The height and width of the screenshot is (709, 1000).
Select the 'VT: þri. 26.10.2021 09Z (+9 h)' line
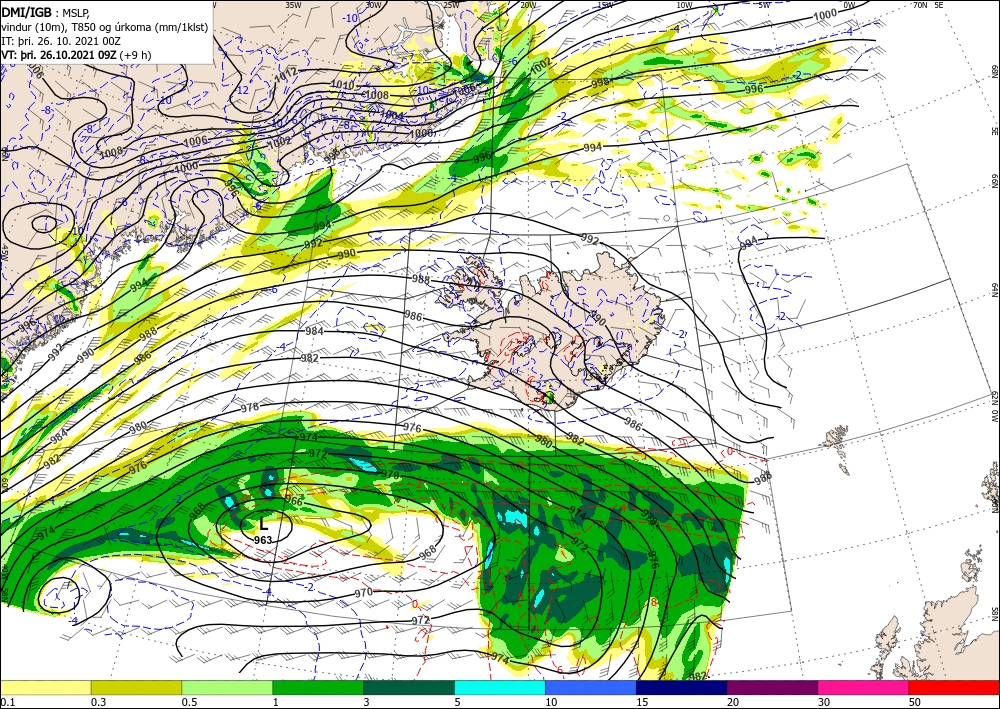point(77,55)
